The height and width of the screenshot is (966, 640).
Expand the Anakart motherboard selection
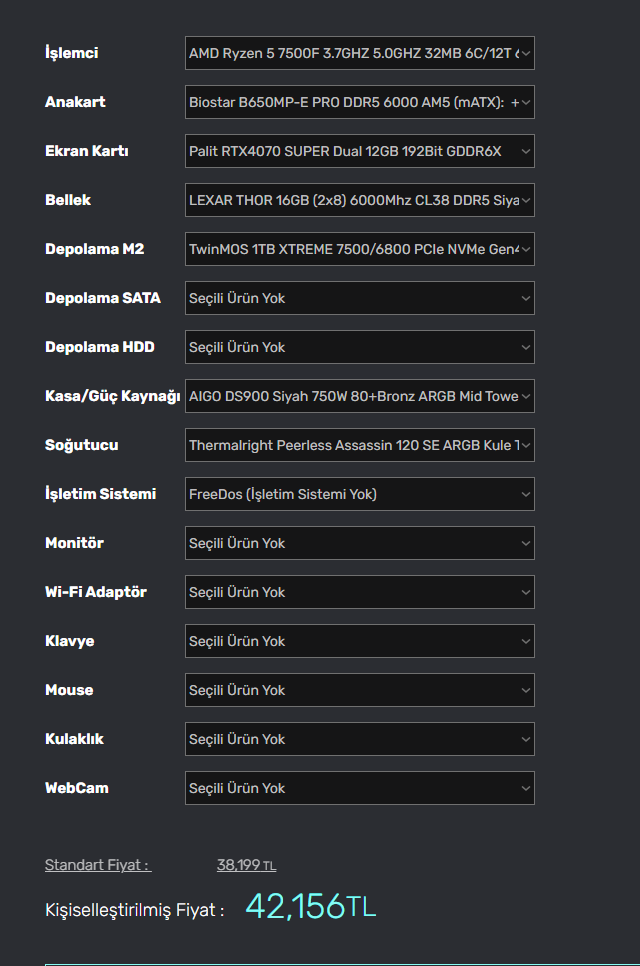[x=359, y=102]
